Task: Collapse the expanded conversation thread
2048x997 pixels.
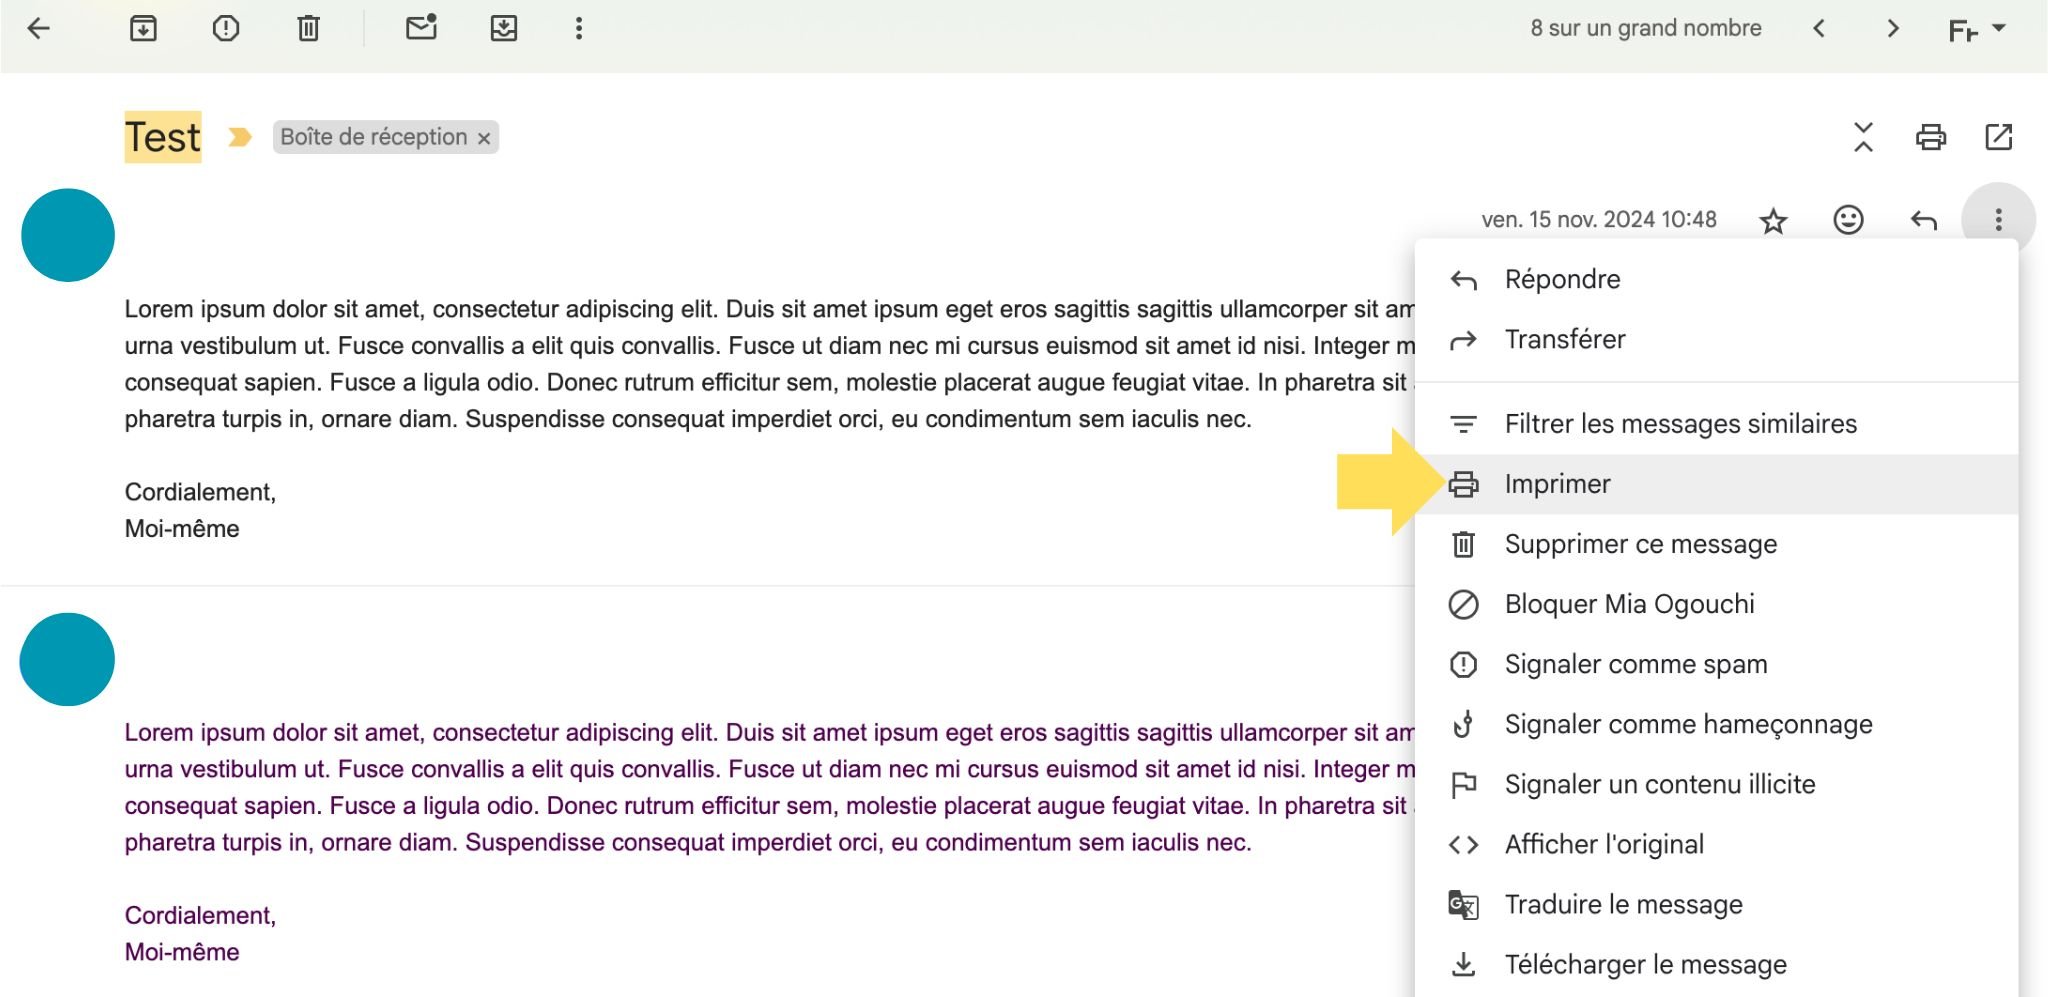Action: pyautogui.click(x=1863, y=137)
